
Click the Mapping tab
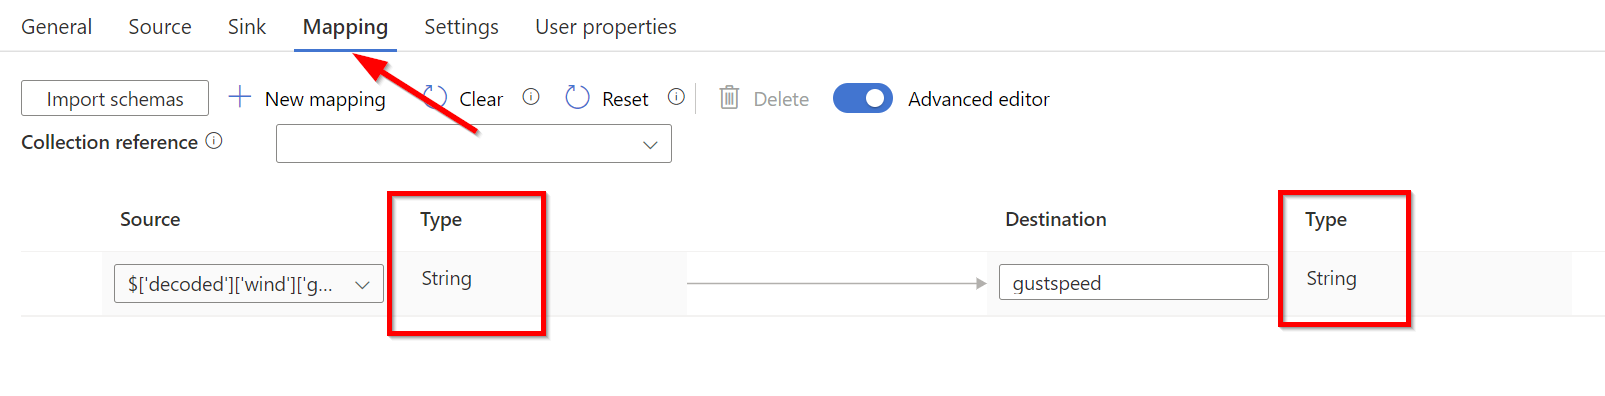[x=345, y=27]
